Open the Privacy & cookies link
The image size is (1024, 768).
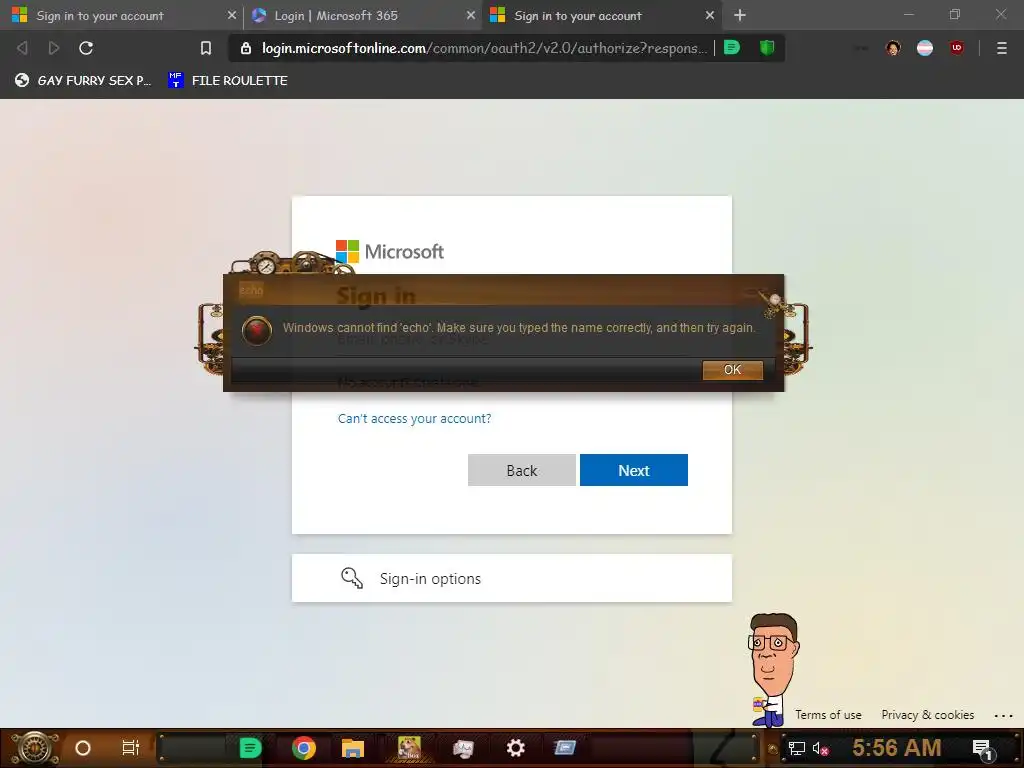(x=927, y=715)
